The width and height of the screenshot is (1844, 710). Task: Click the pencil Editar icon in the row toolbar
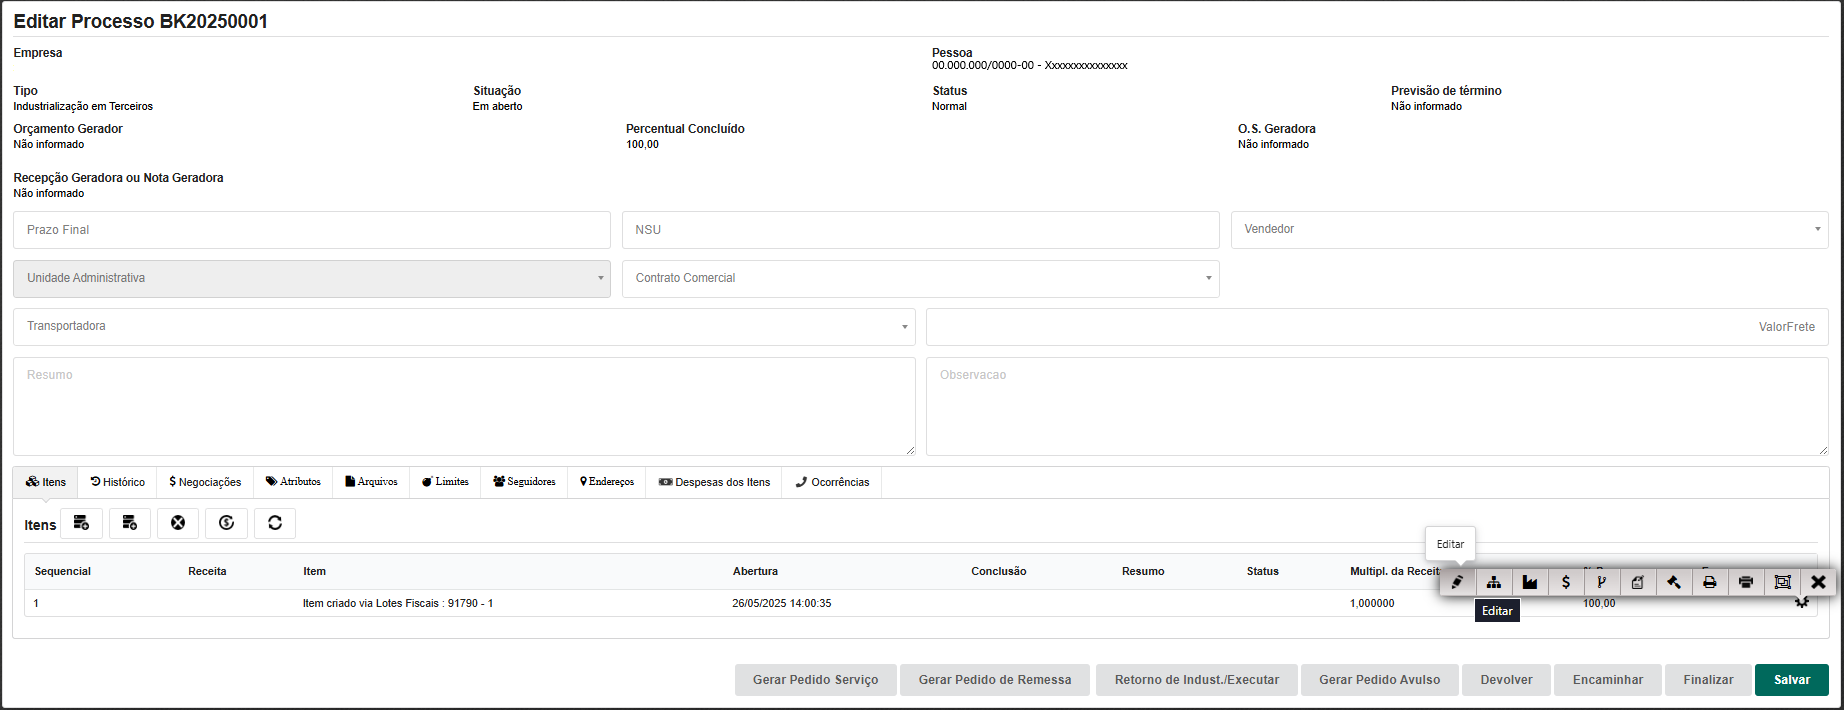coord(1457,582)
